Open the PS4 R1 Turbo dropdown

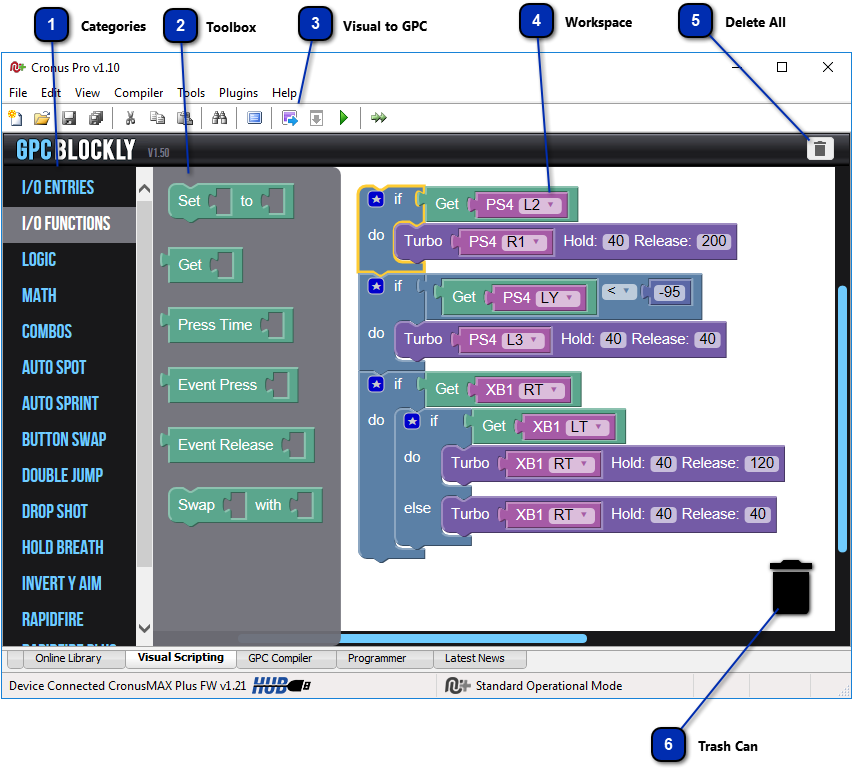[x=524, y=241]
